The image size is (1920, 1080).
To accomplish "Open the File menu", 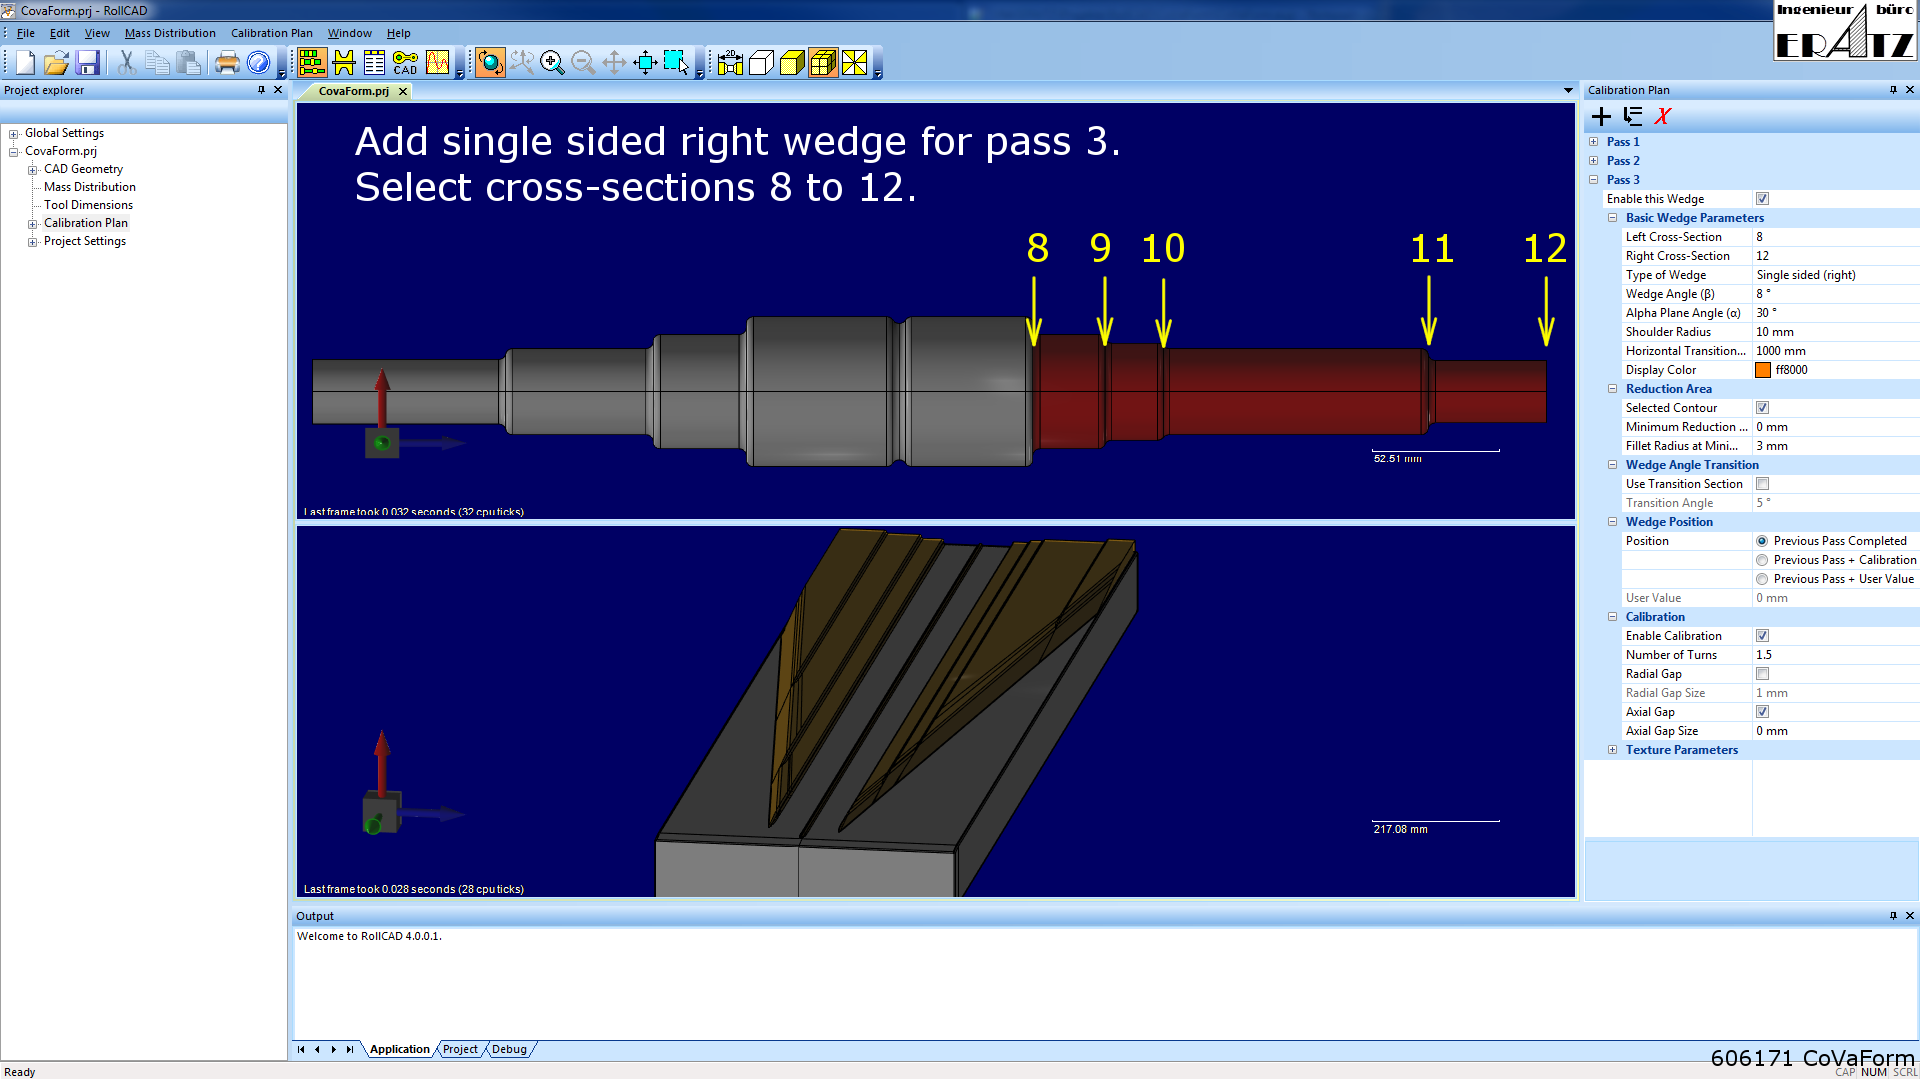I will click(x=26, y=33).
